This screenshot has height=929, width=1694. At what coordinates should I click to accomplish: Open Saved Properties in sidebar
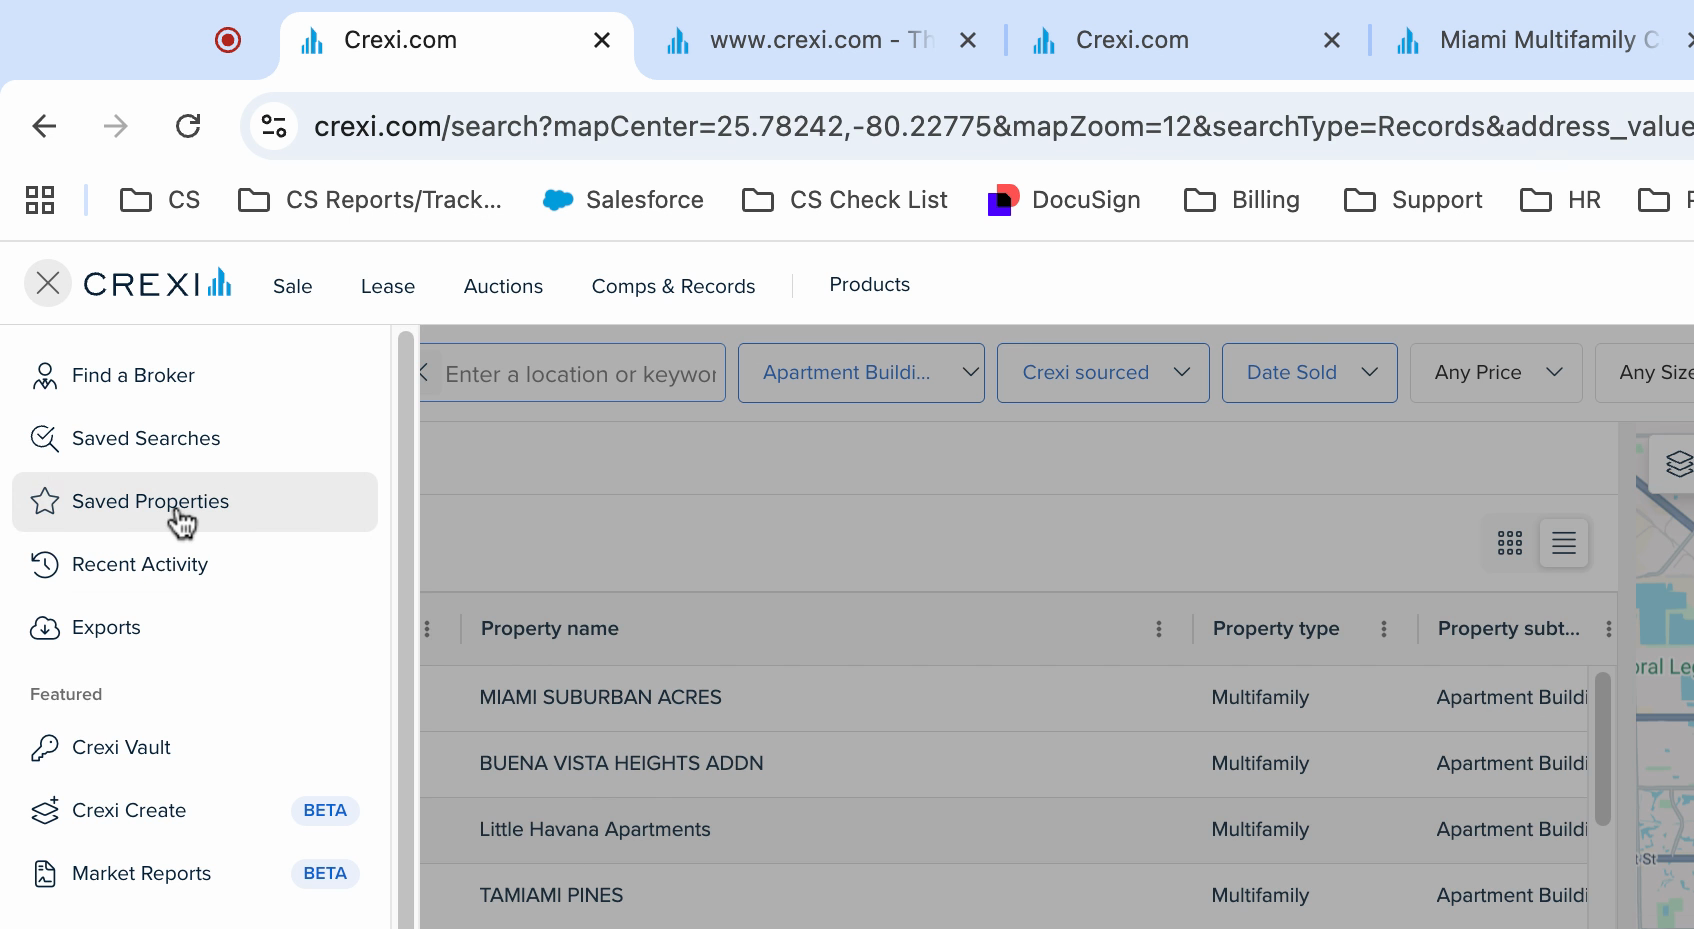[150, 502]
